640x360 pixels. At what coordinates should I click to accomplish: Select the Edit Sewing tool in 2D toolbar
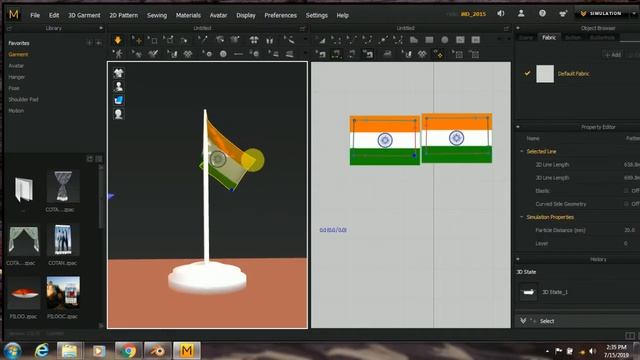tap(321, 54)
